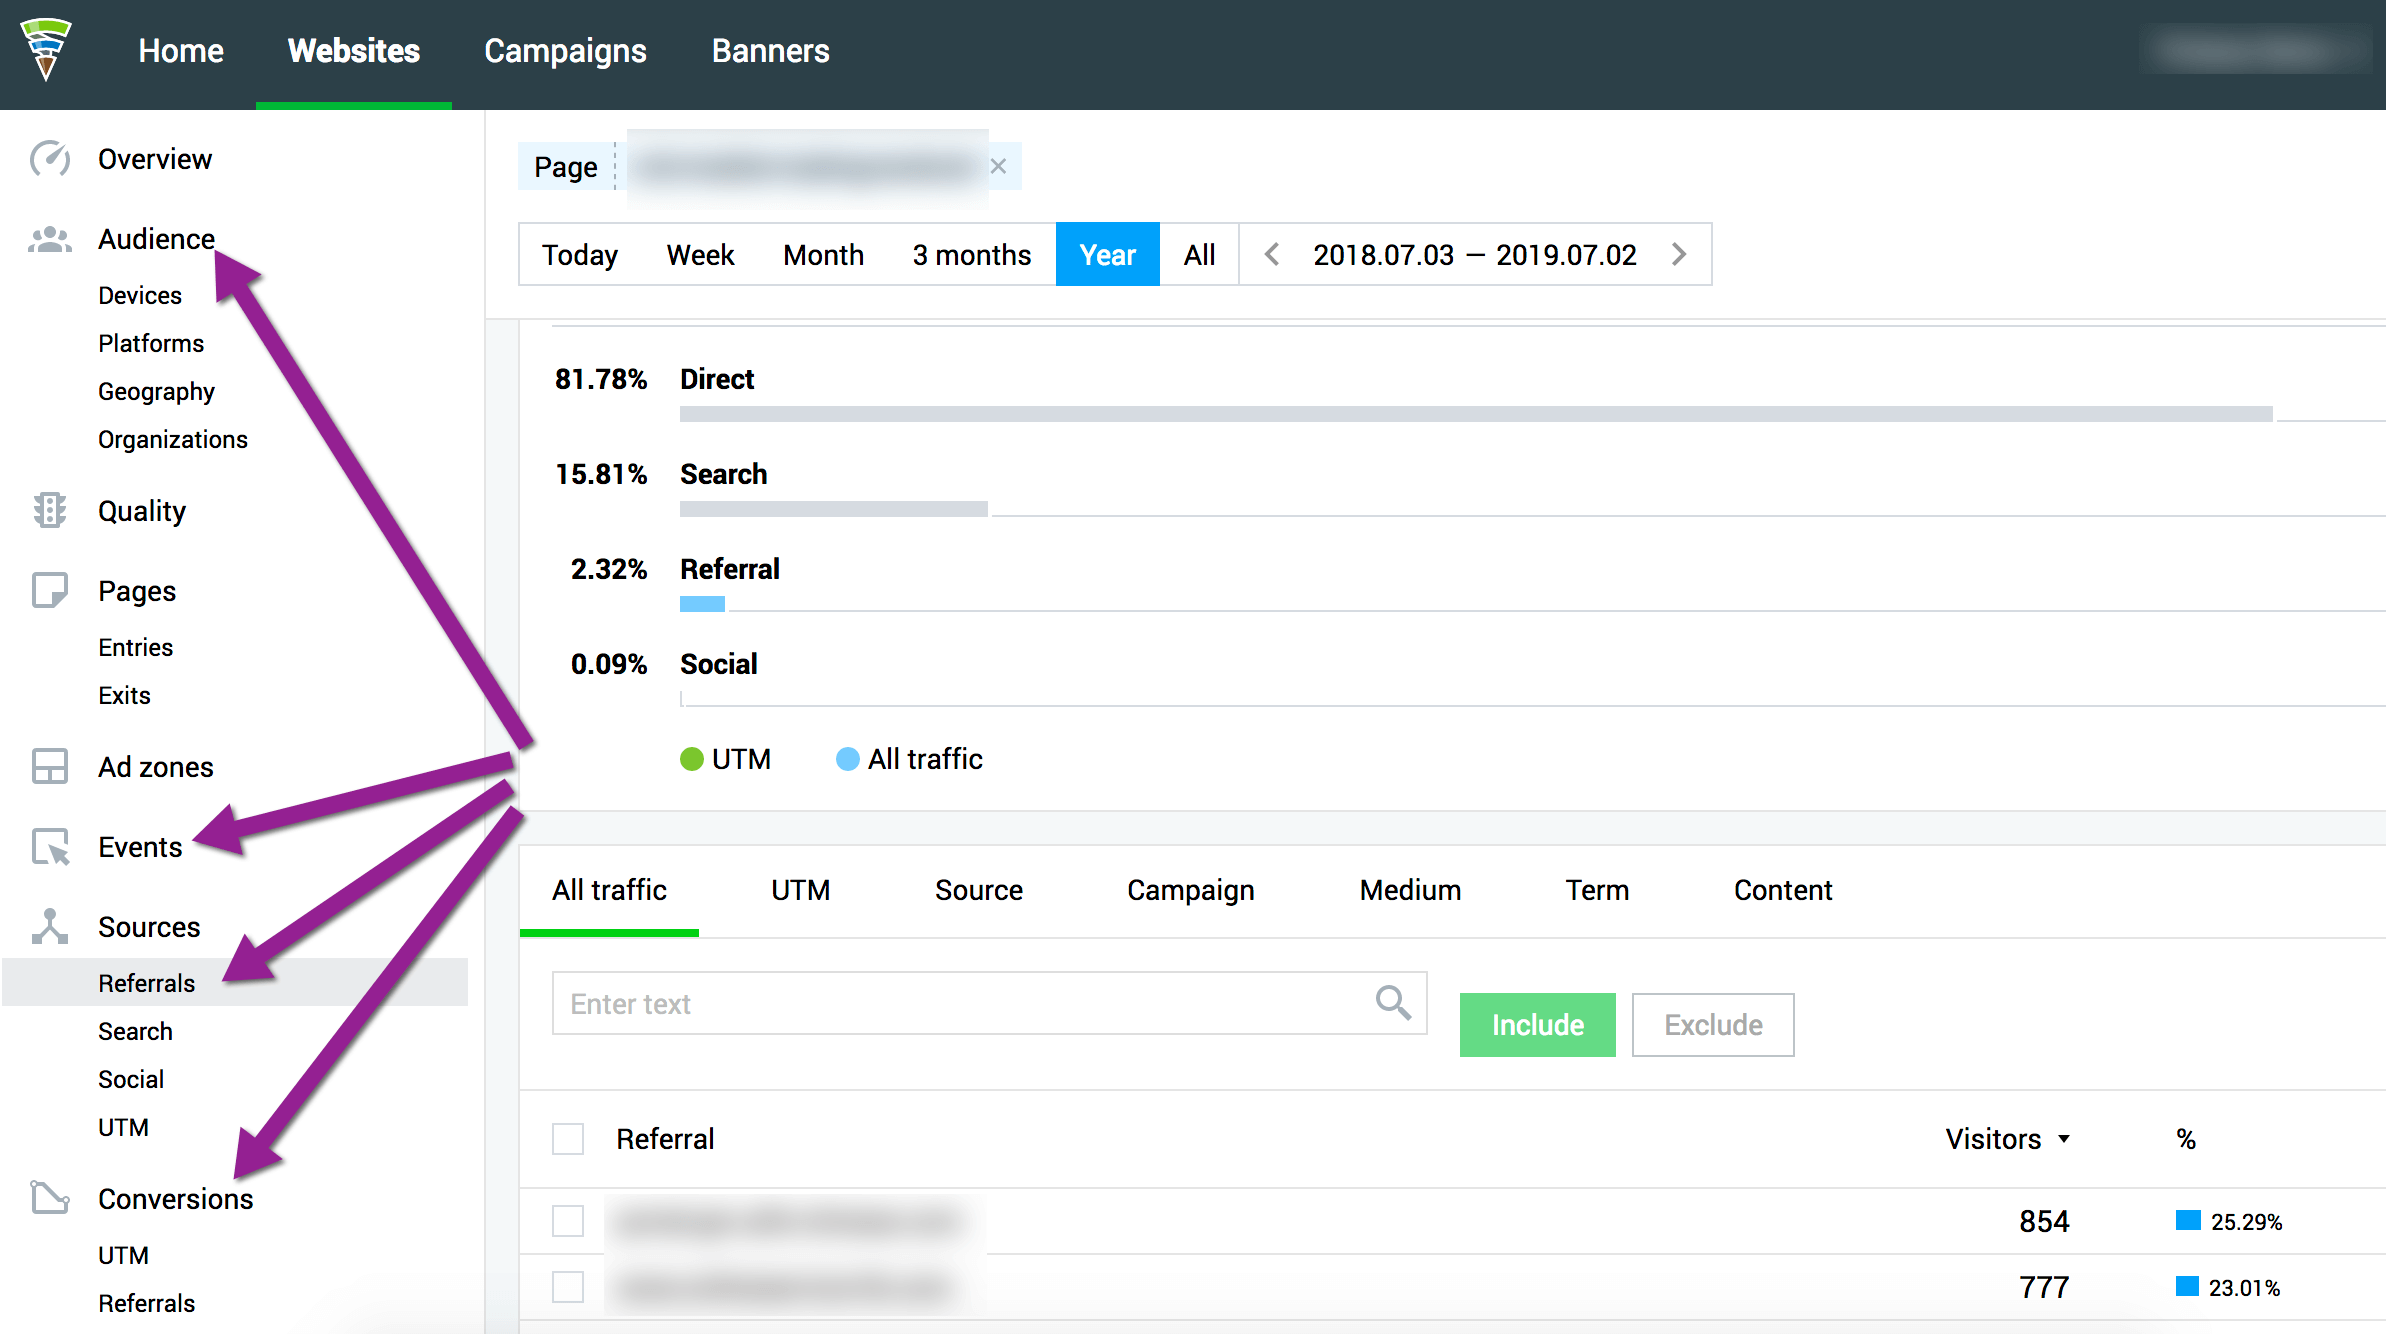Click the Year period selector button
Viewport: 2386px width, 1334px height.
click(1105, 254)
